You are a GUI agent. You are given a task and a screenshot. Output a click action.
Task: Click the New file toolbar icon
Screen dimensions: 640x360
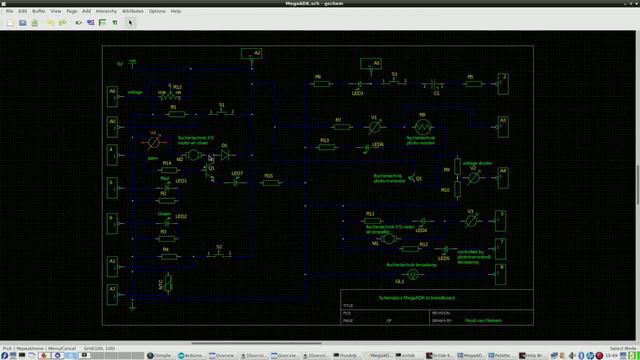(11, 23)
